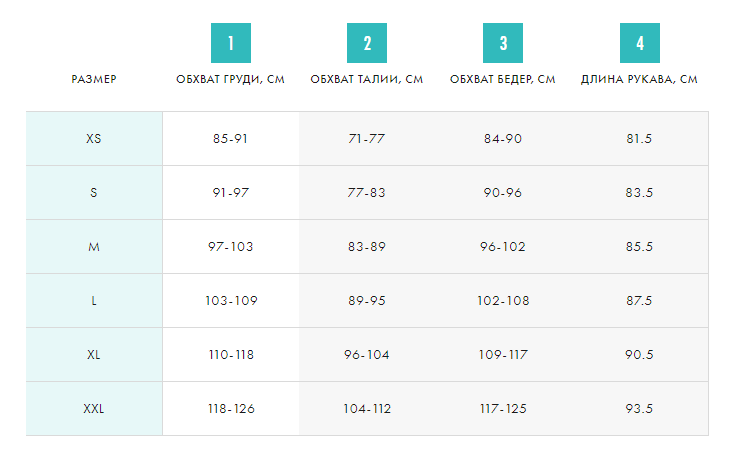Viewport: 735px width, 461px height.
Task: Click the ОБХВАТ БЕДЕР, СМ header
Action: tap(503, 79)
